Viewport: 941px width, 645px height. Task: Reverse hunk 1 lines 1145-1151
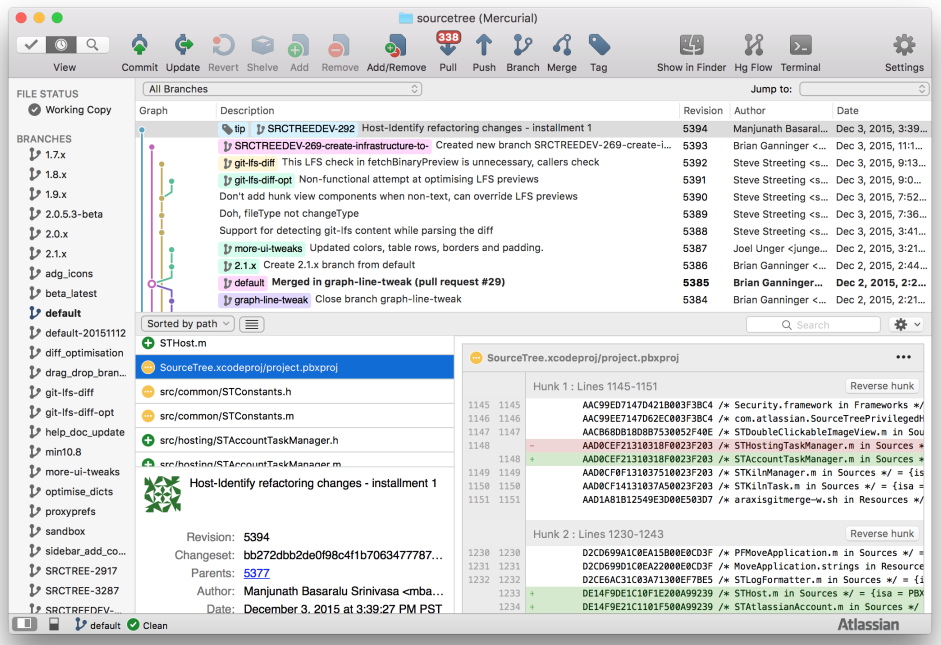[882, 386]
